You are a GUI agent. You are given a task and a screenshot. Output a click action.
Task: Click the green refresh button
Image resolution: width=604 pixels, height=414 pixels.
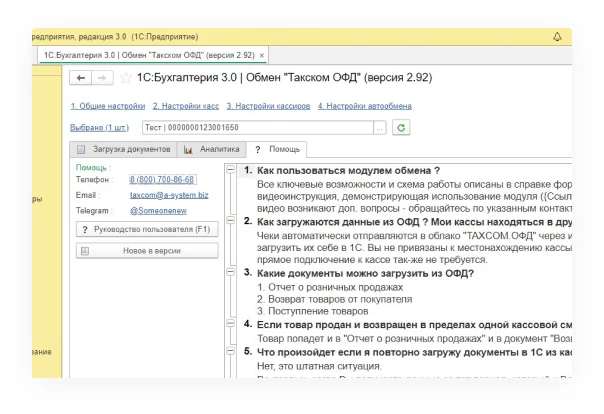tap(401, 127)
